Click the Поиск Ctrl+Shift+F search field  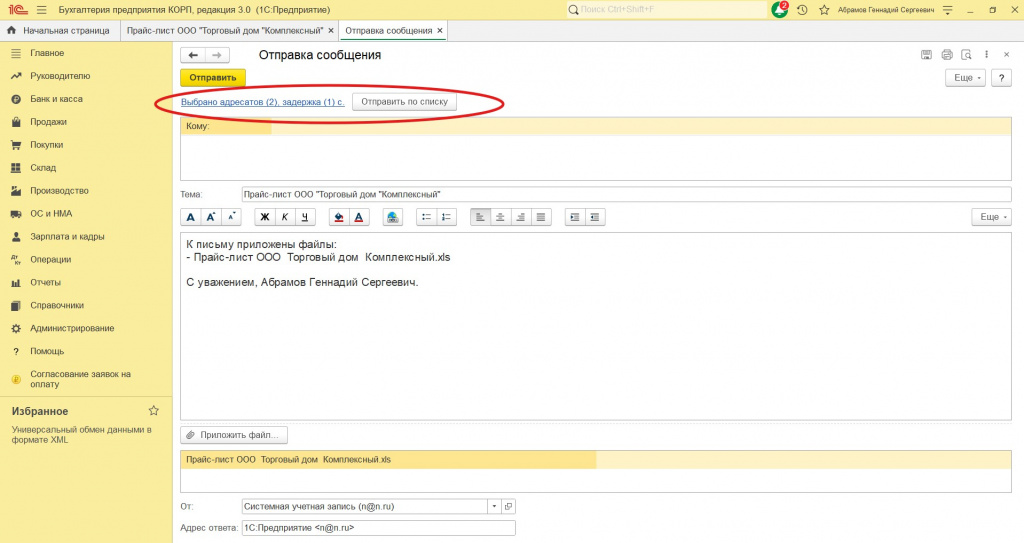tap(666, 10)
